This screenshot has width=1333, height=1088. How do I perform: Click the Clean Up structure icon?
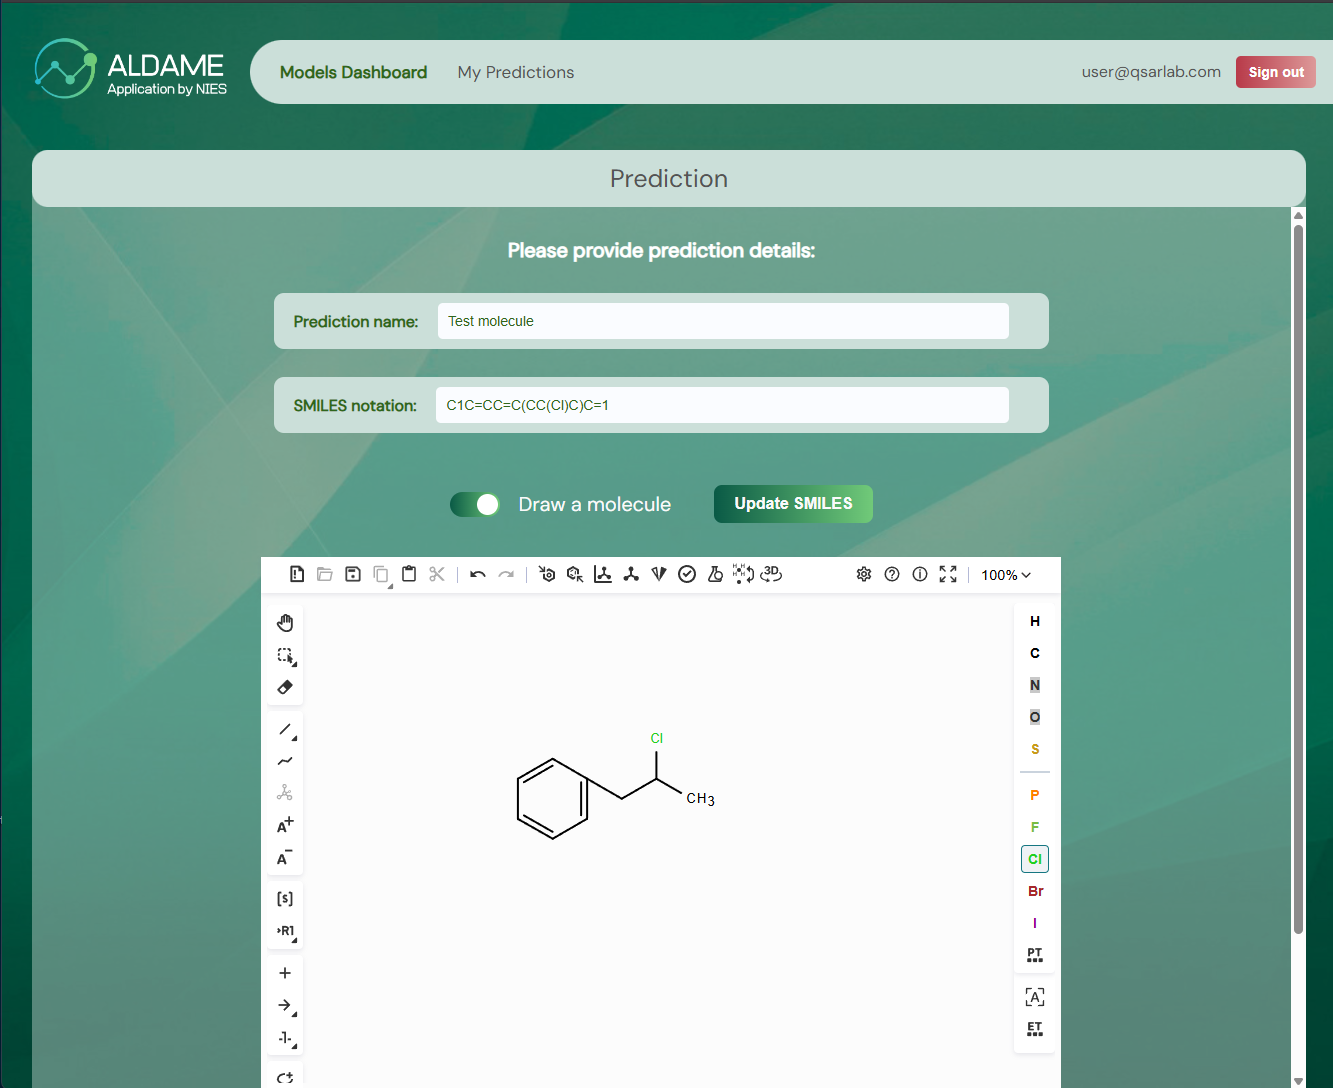click(x=631, y=574)
